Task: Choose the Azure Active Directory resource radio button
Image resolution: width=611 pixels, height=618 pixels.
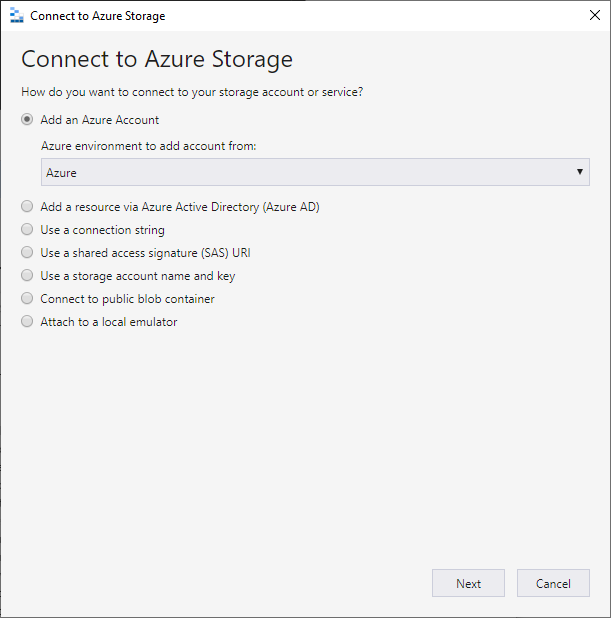Action: pos(27,207)
